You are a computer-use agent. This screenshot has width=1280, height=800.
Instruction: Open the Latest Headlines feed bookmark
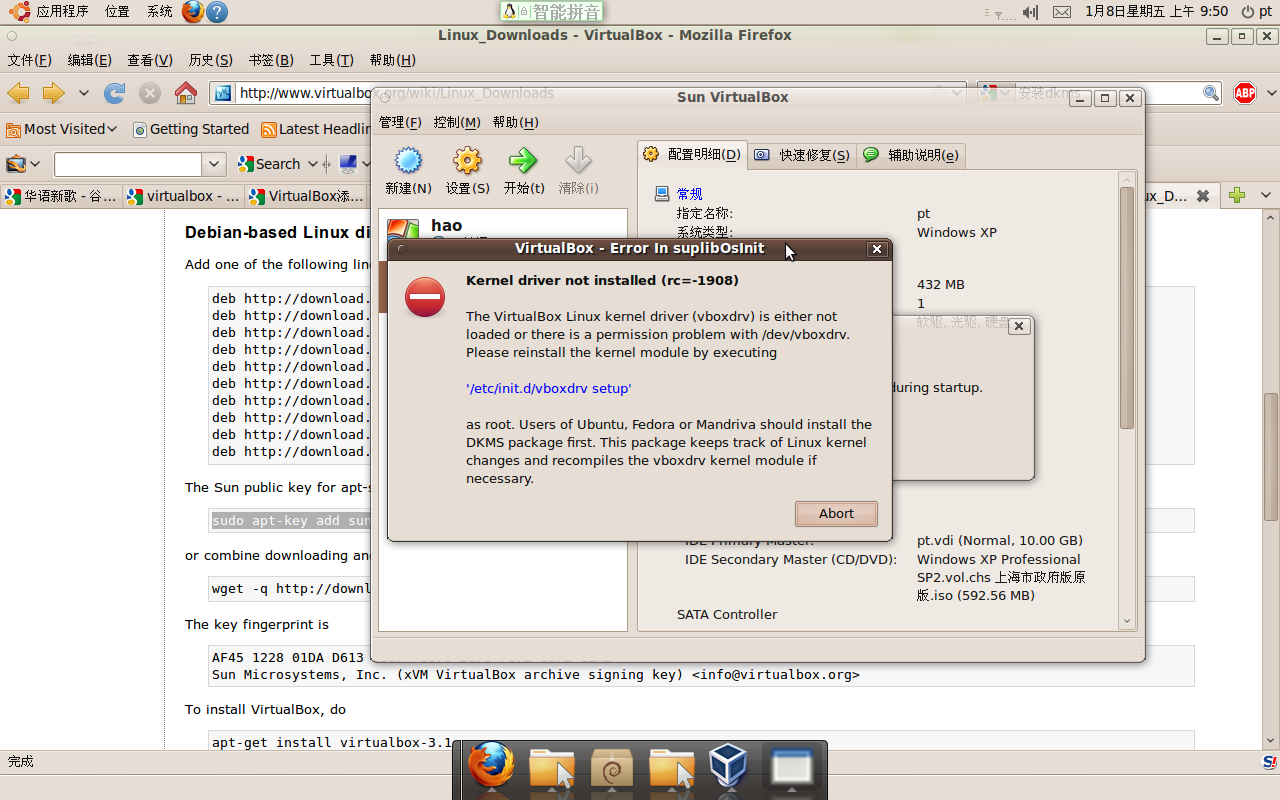(316, 129)
